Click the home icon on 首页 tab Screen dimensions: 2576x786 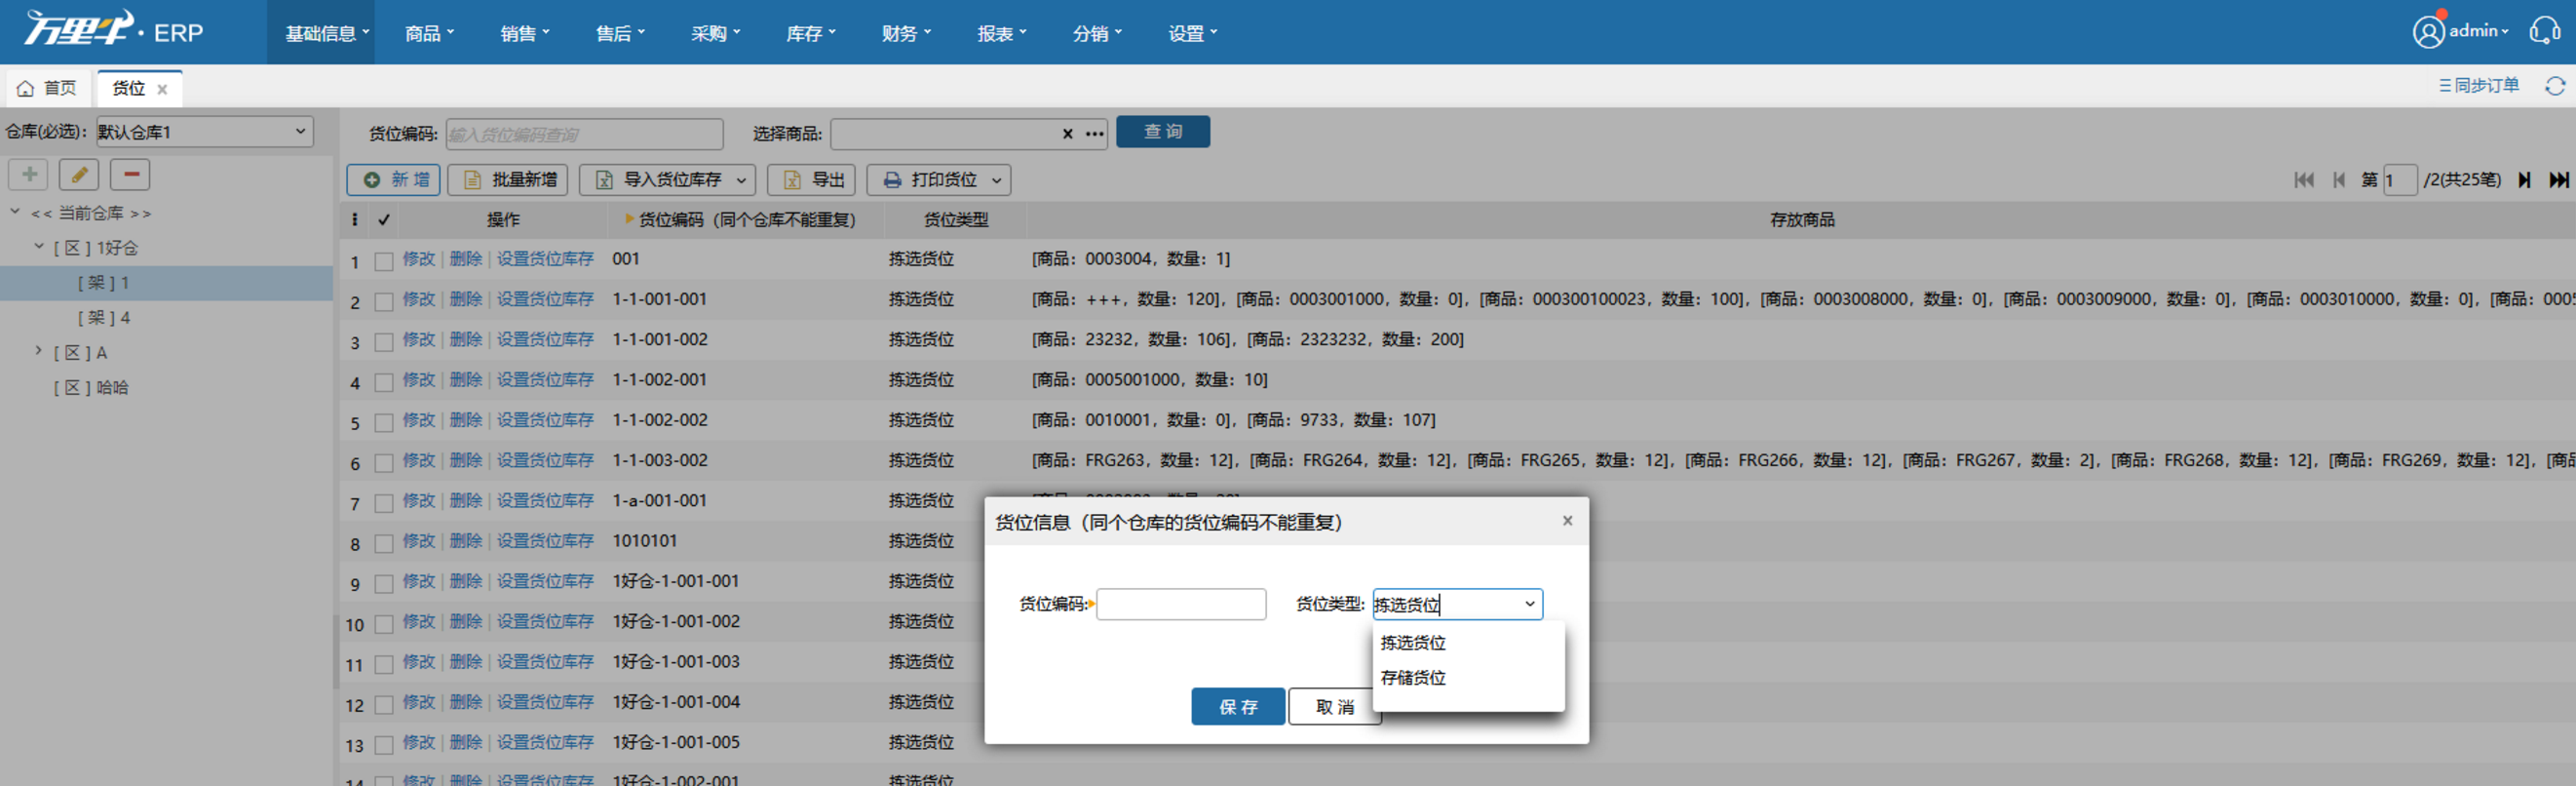pos(26,89)
